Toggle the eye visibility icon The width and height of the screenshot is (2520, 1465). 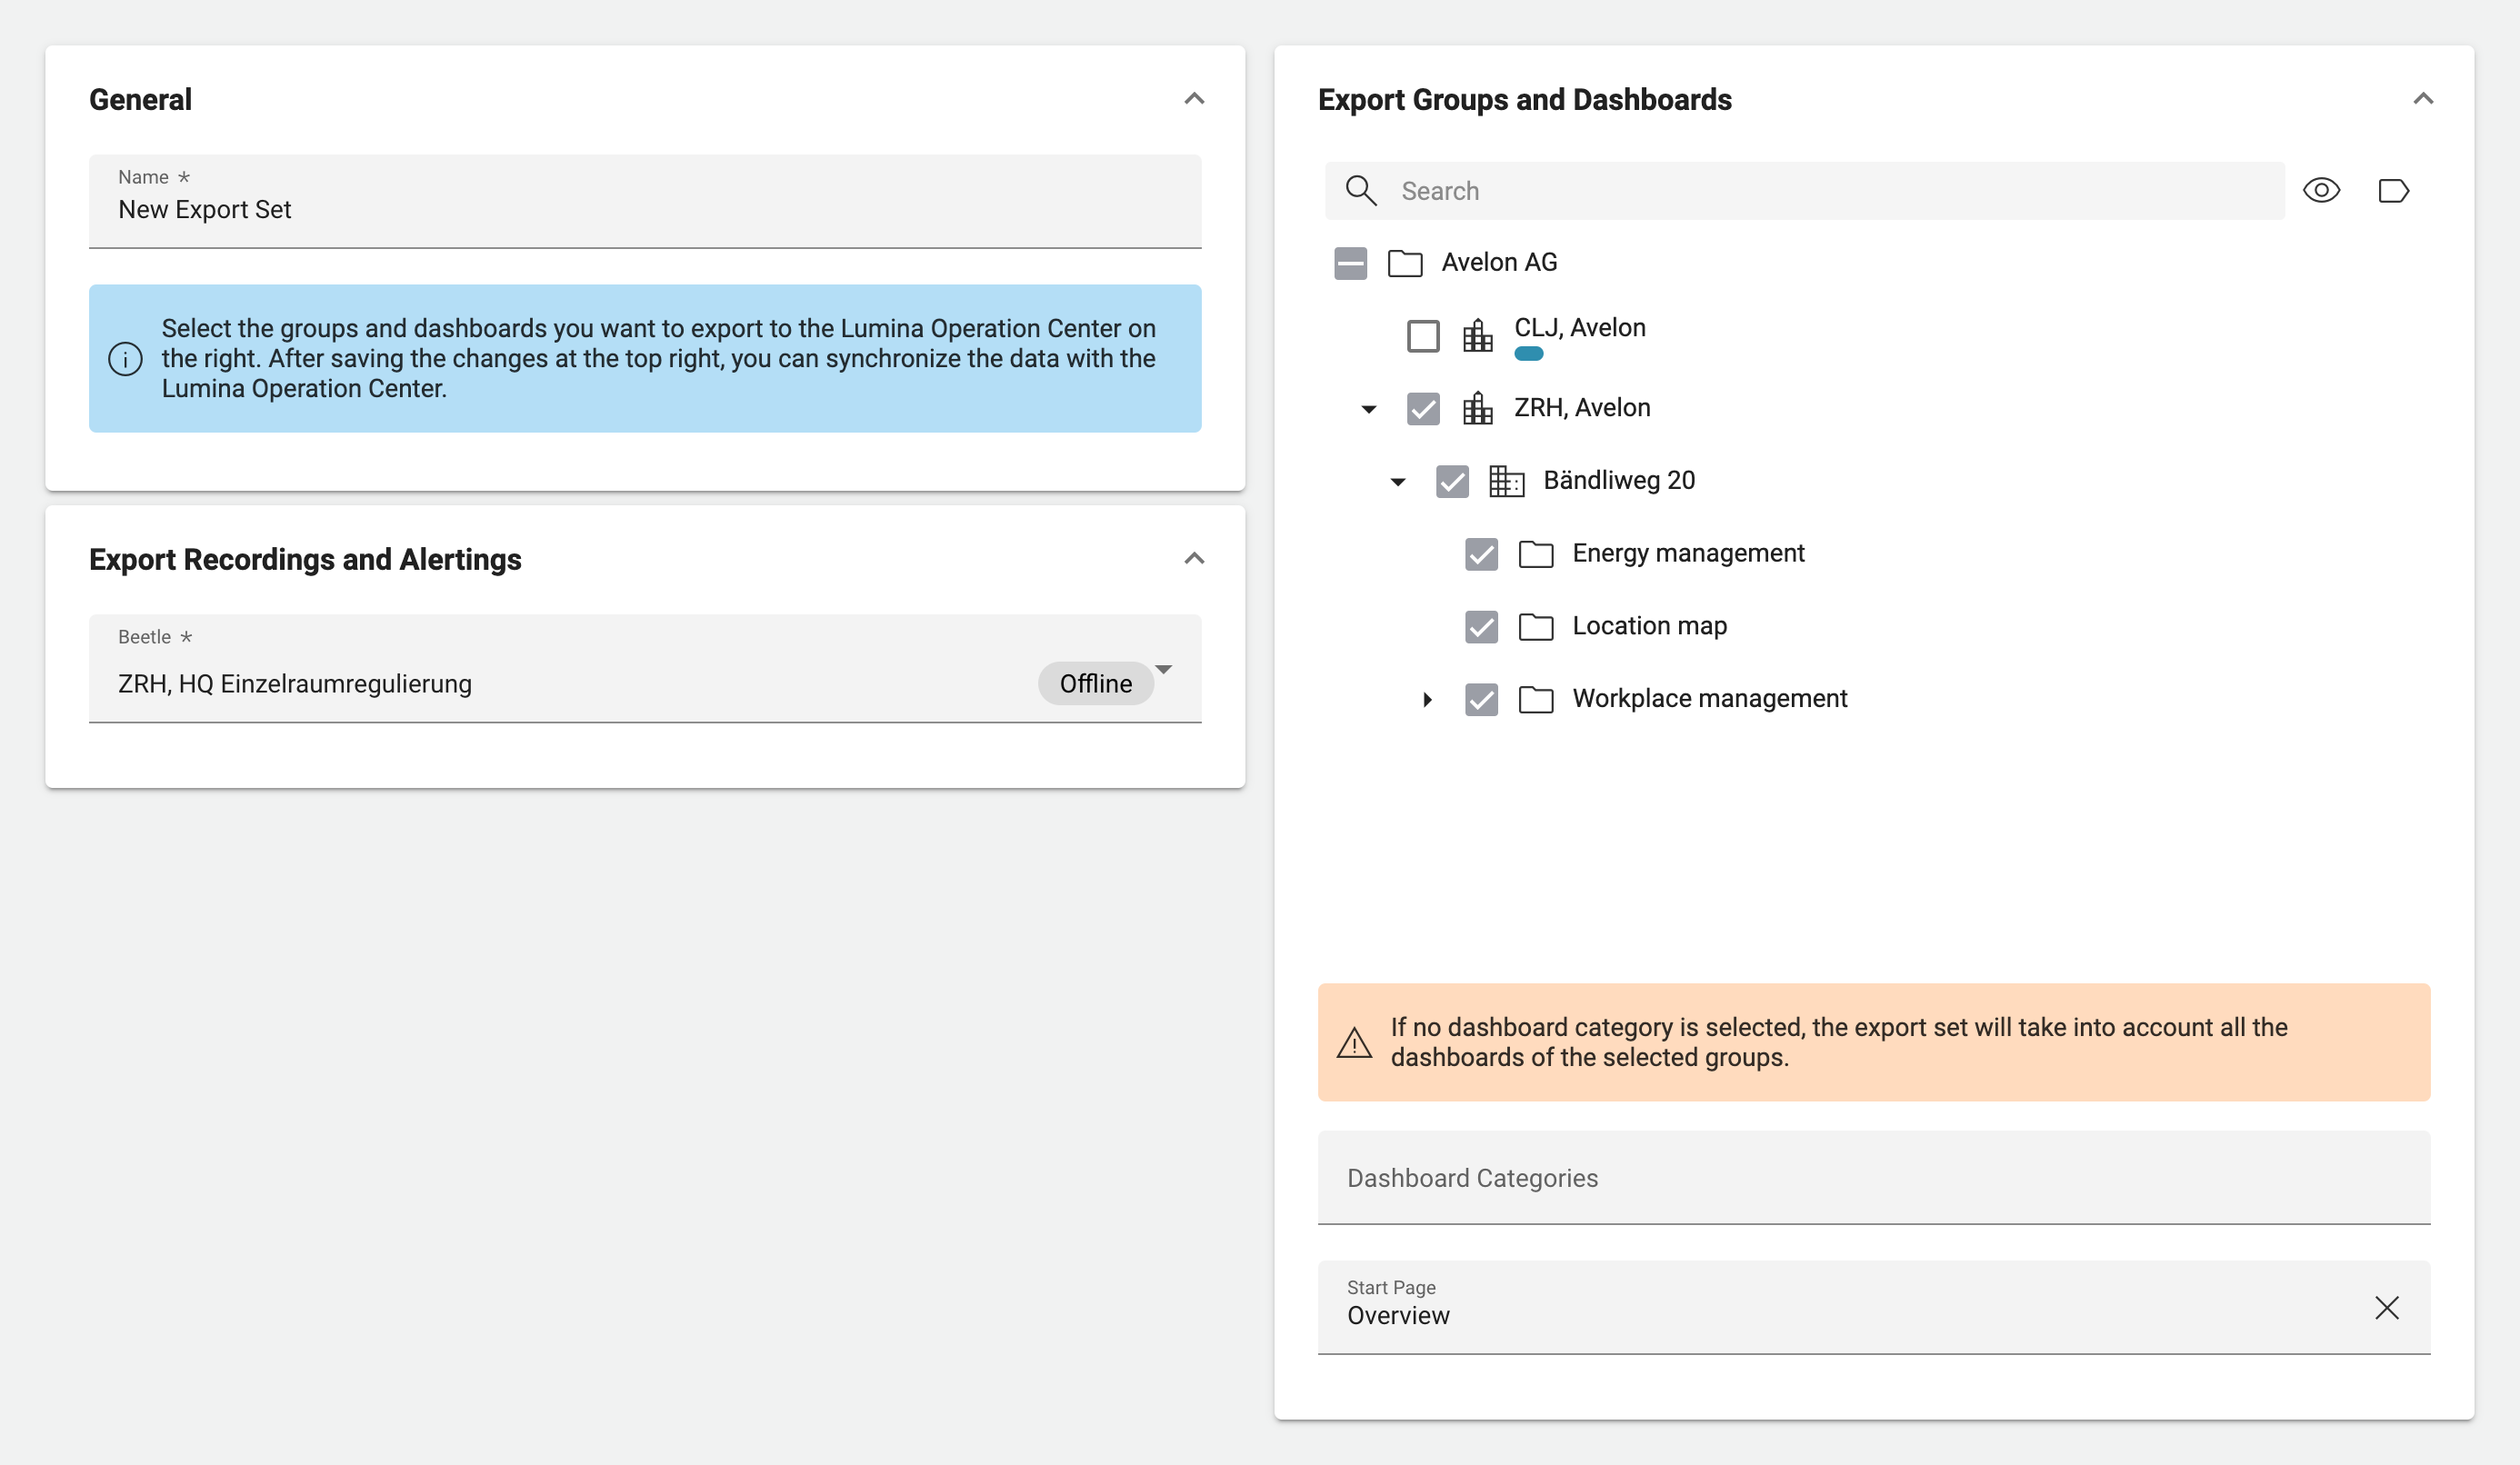[2321, 190]
